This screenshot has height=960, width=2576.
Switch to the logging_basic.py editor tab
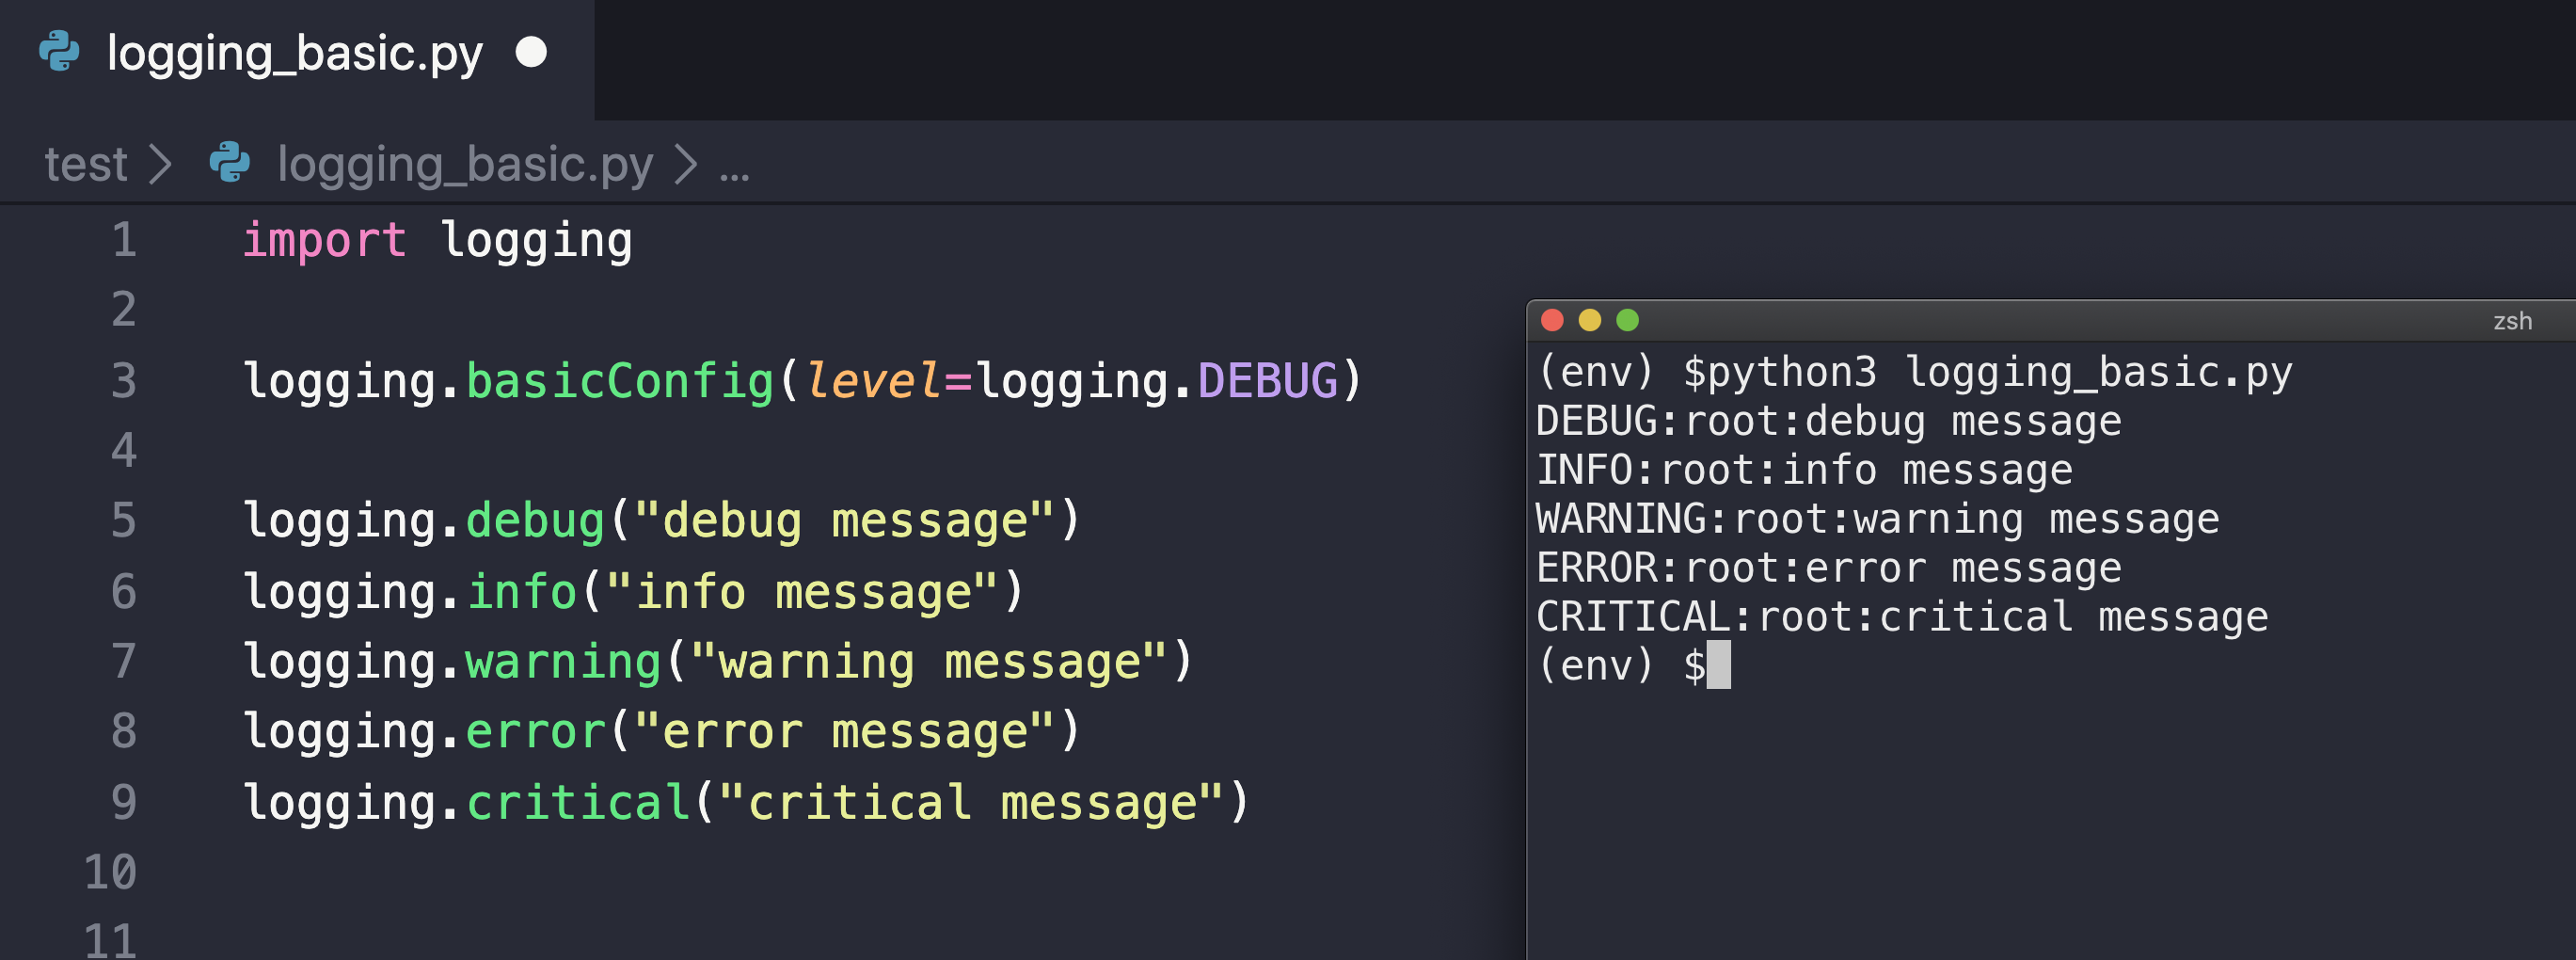click(294, 52)
